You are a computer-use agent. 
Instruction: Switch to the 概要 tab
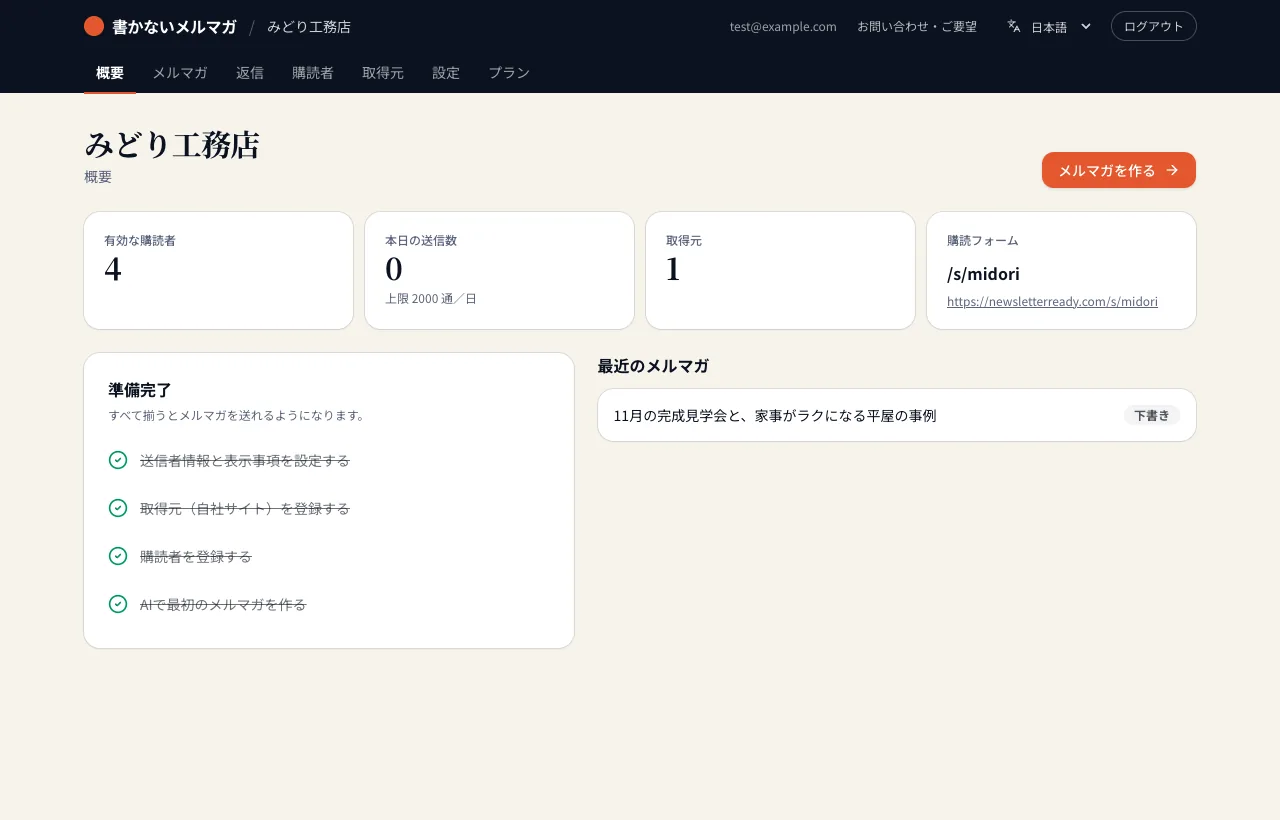pyautogui.click(x=110, y=72)
